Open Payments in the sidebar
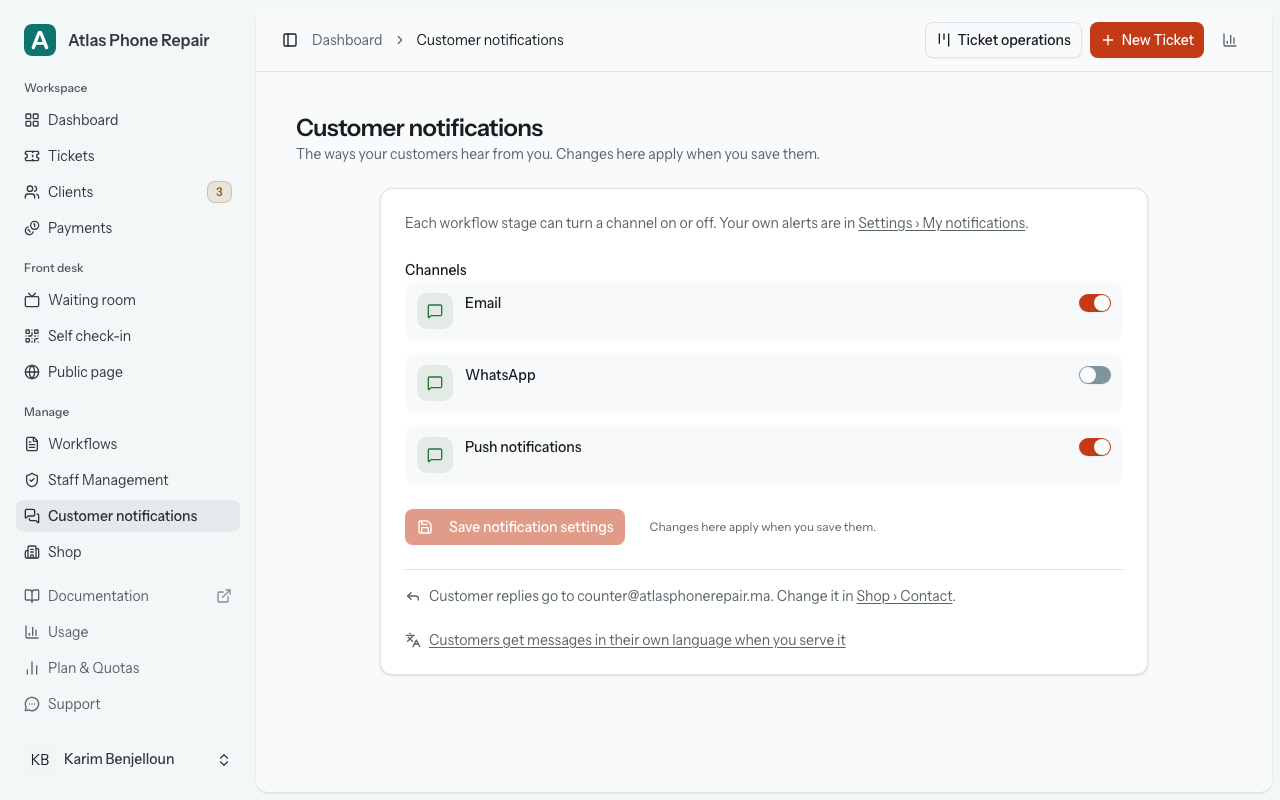This screenshot has height=800, width=1280. (x=128, y=228)
